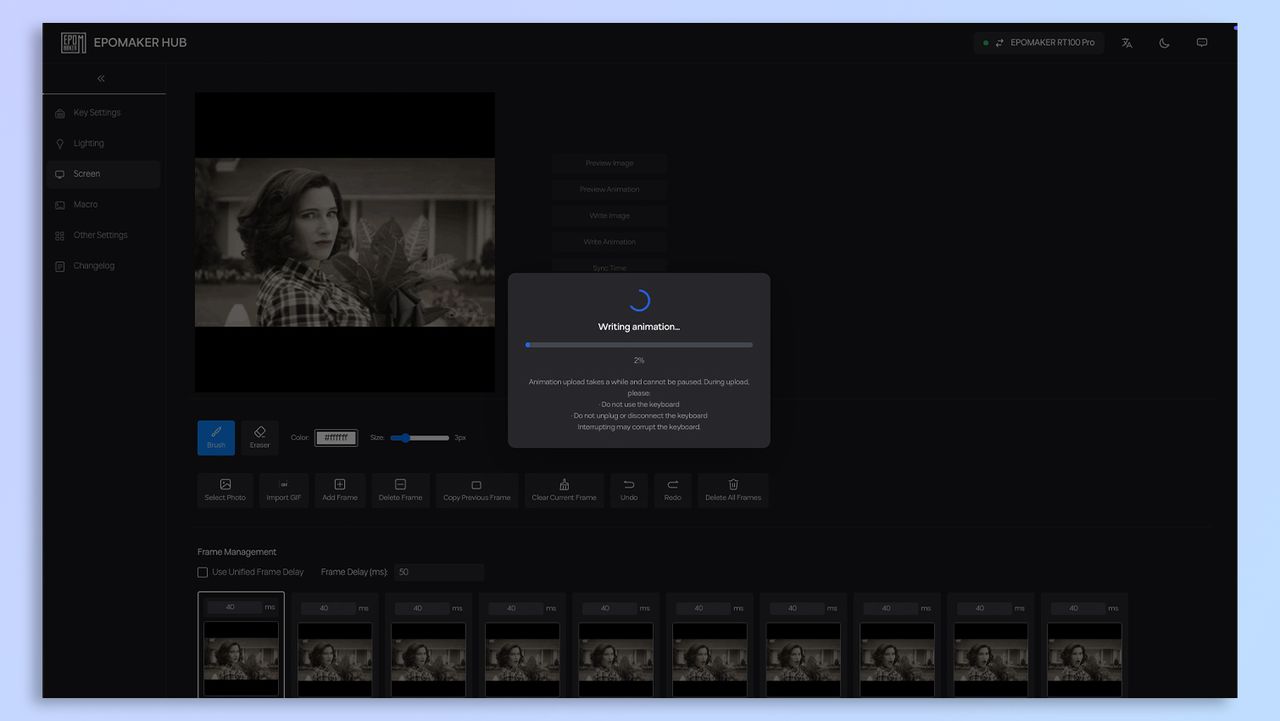Click the "Frame Management" heading text
1280x721 pixels.
click(237, 552)
